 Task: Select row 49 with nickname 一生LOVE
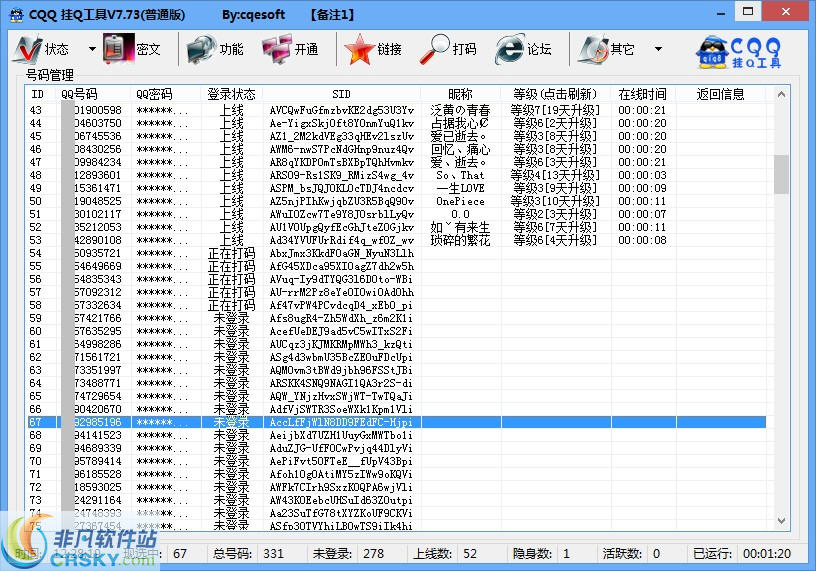pyautogui.click(x=396, y=188)
